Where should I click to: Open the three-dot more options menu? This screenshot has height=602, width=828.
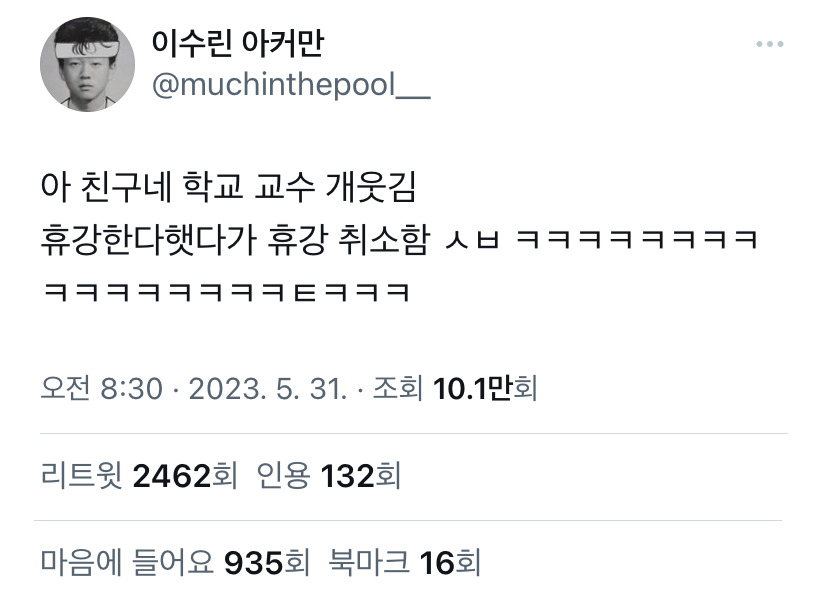pos(769,44)
